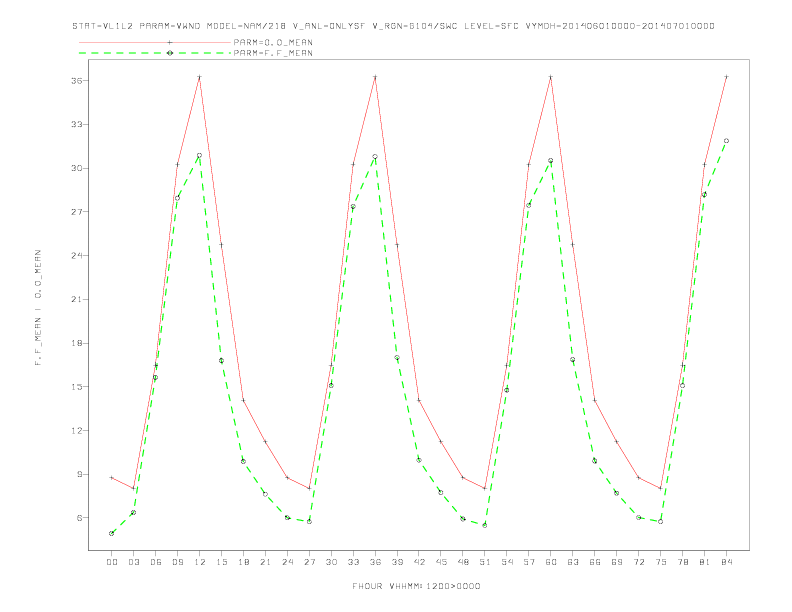
Task: Click green circle data point at hour 27
Action: point(309,522)
